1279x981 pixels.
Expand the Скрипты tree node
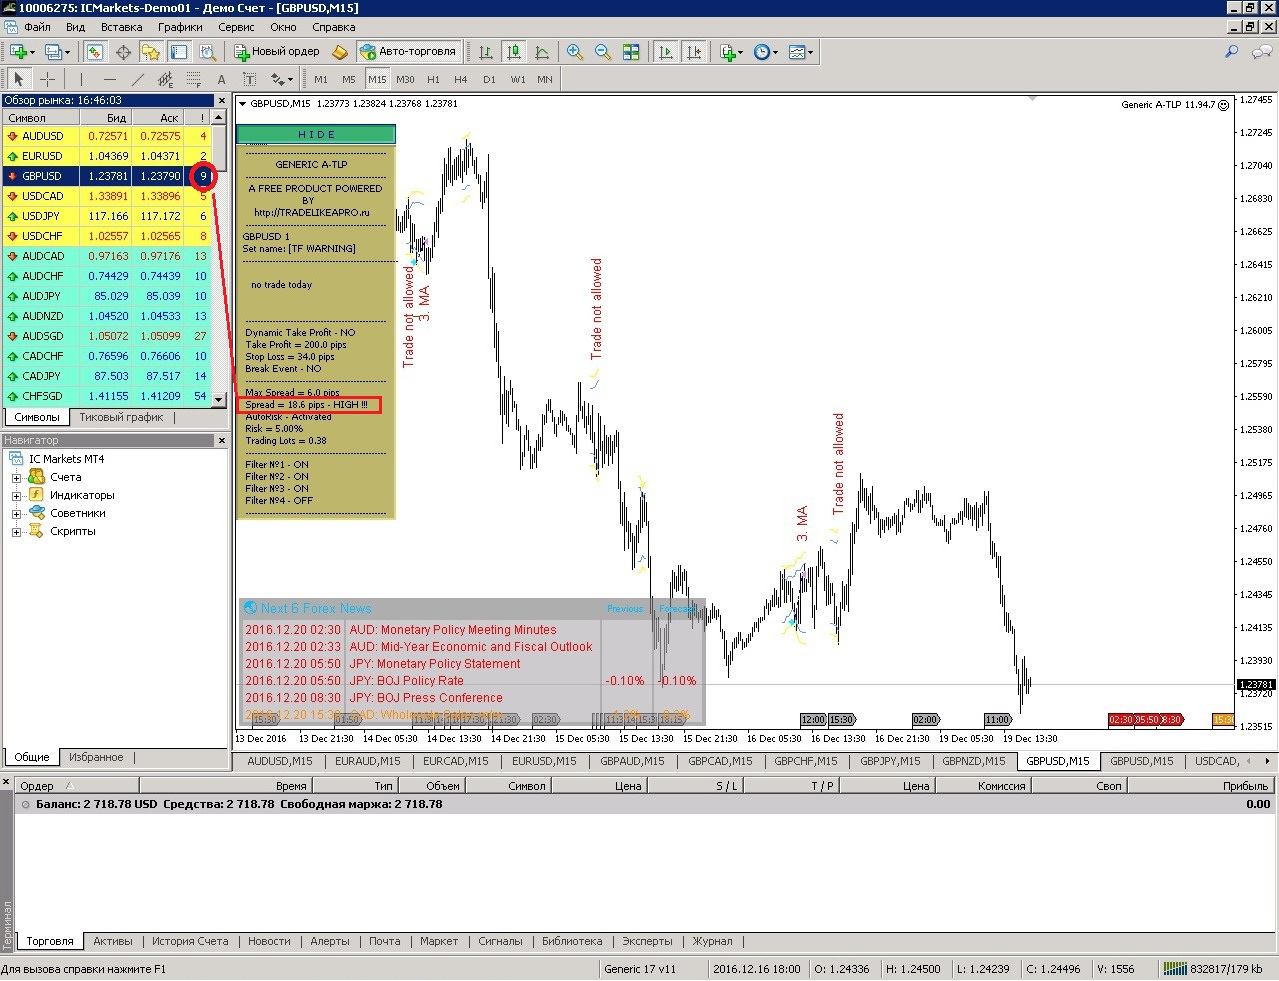pyautogui.click(x=16, y=532)
